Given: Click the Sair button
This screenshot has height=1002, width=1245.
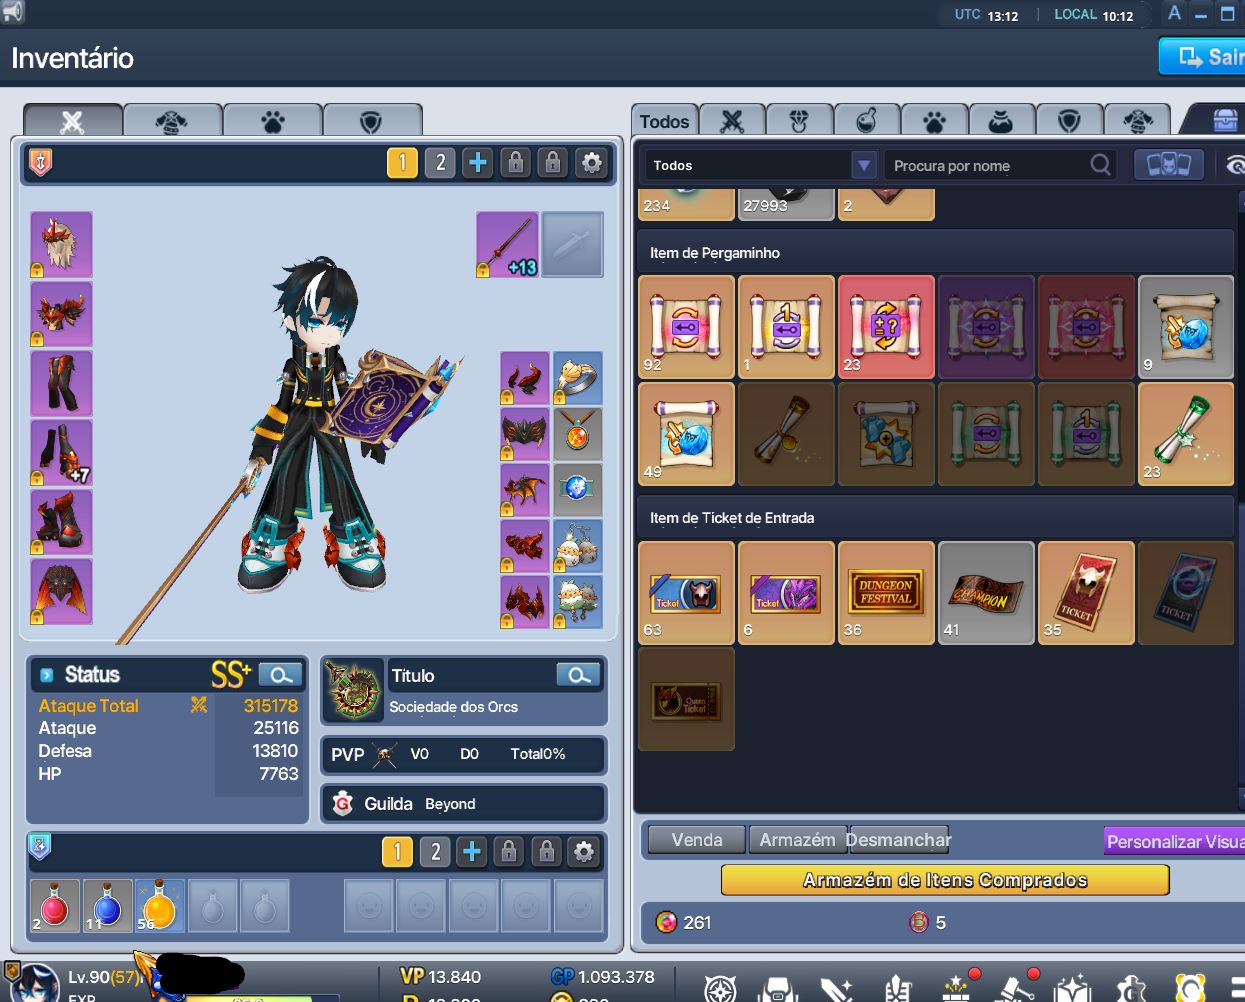Looking at the screenshot, I should 1203,57.
